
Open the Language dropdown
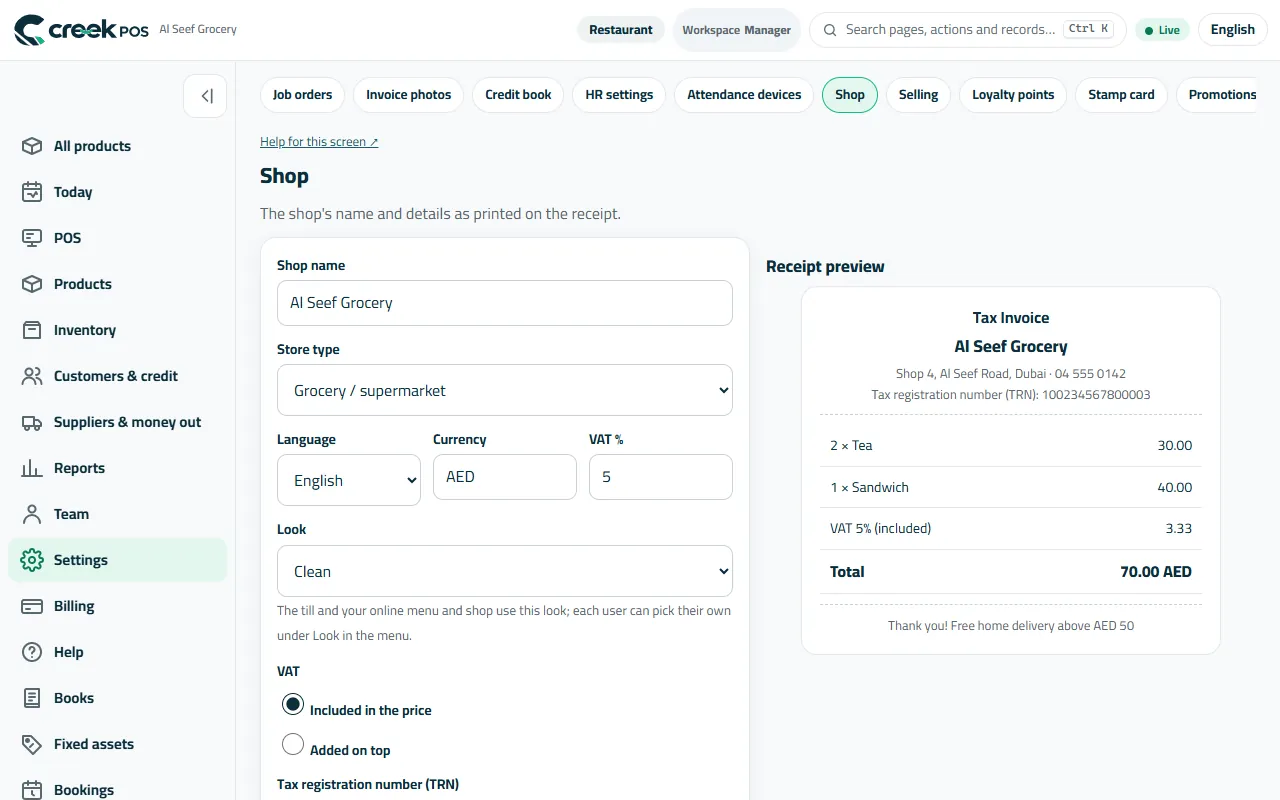(349, 480)
